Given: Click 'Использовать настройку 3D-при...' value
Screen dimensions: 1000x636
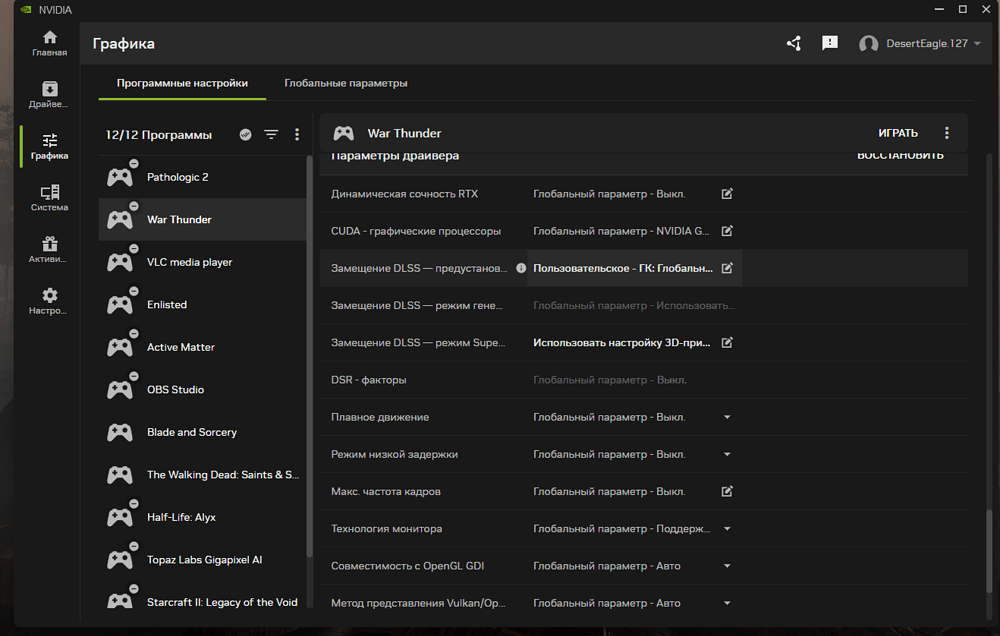Looking at the screenshot, I should click(x=622, y=343).
